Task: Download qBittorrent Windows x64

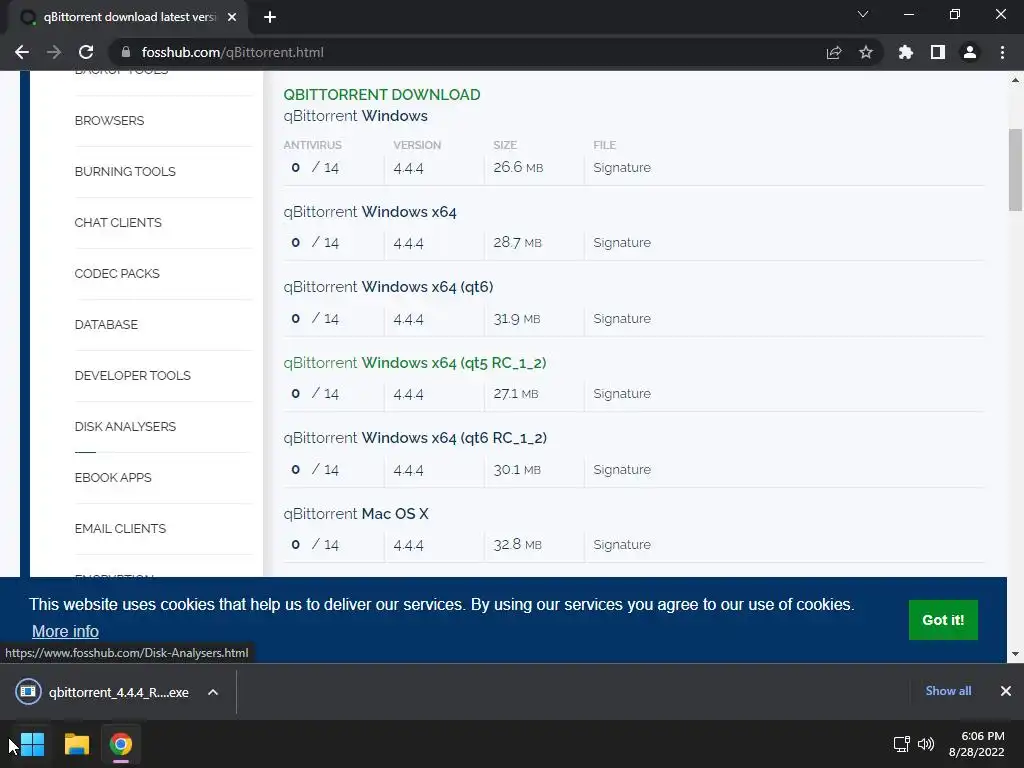Action: coord(370,212)
